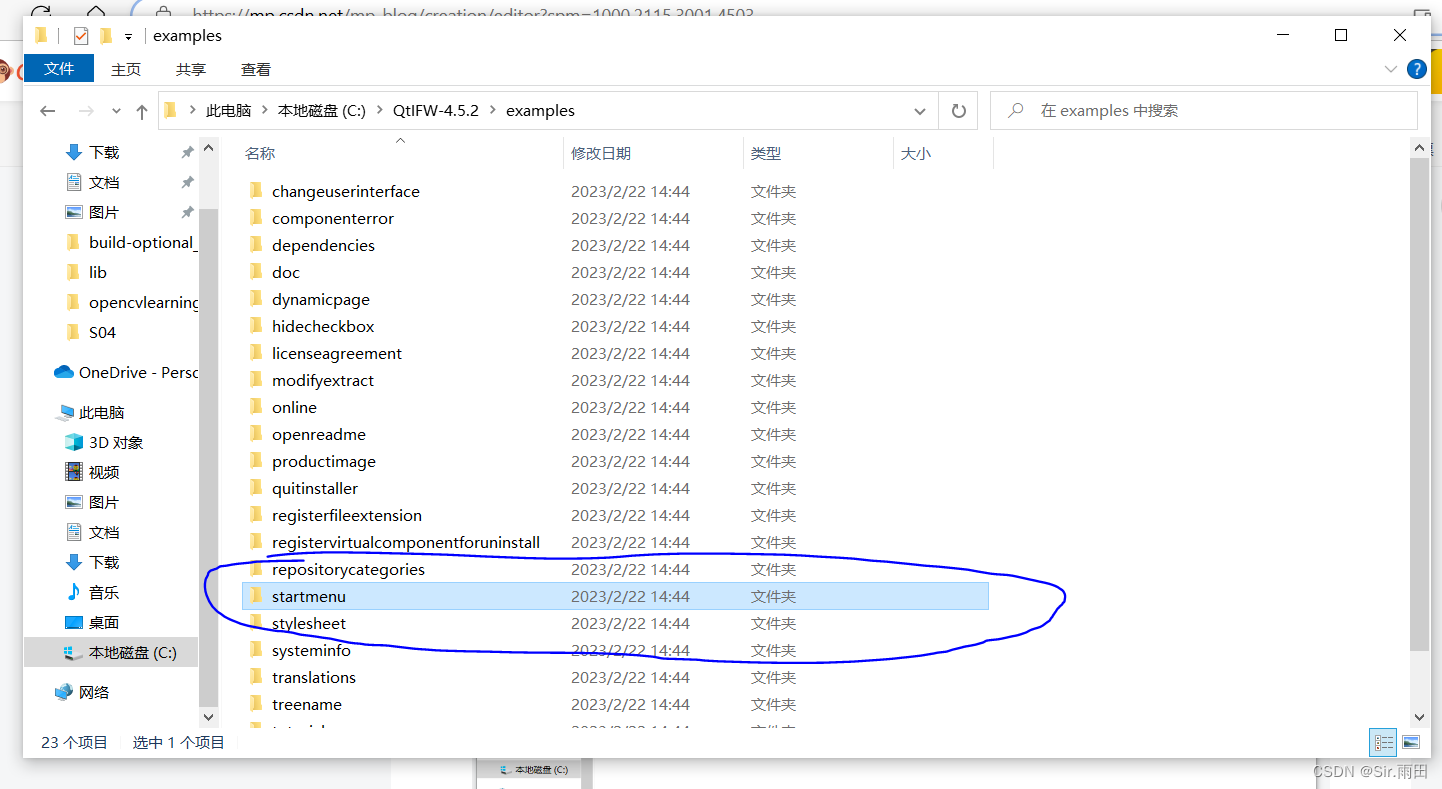The height and width of the screenshot is (789, 1442).
Task: Switch to details view in status bar
Action: tap(1383, 742)
